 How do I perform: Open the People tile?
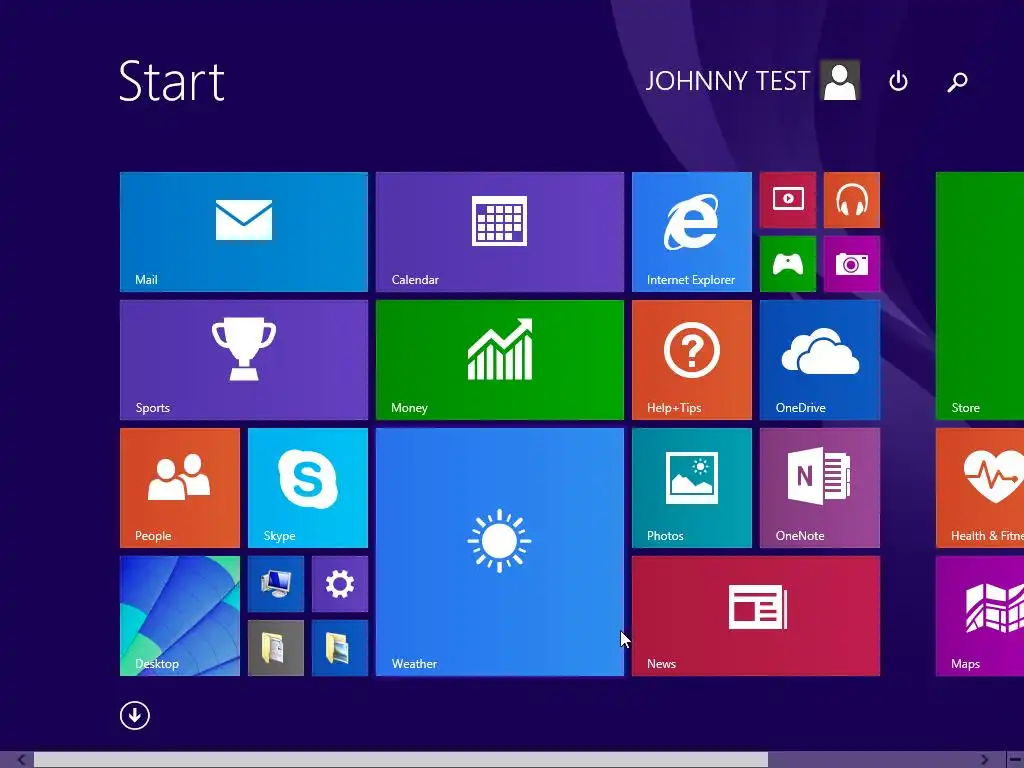coord(180,488)
